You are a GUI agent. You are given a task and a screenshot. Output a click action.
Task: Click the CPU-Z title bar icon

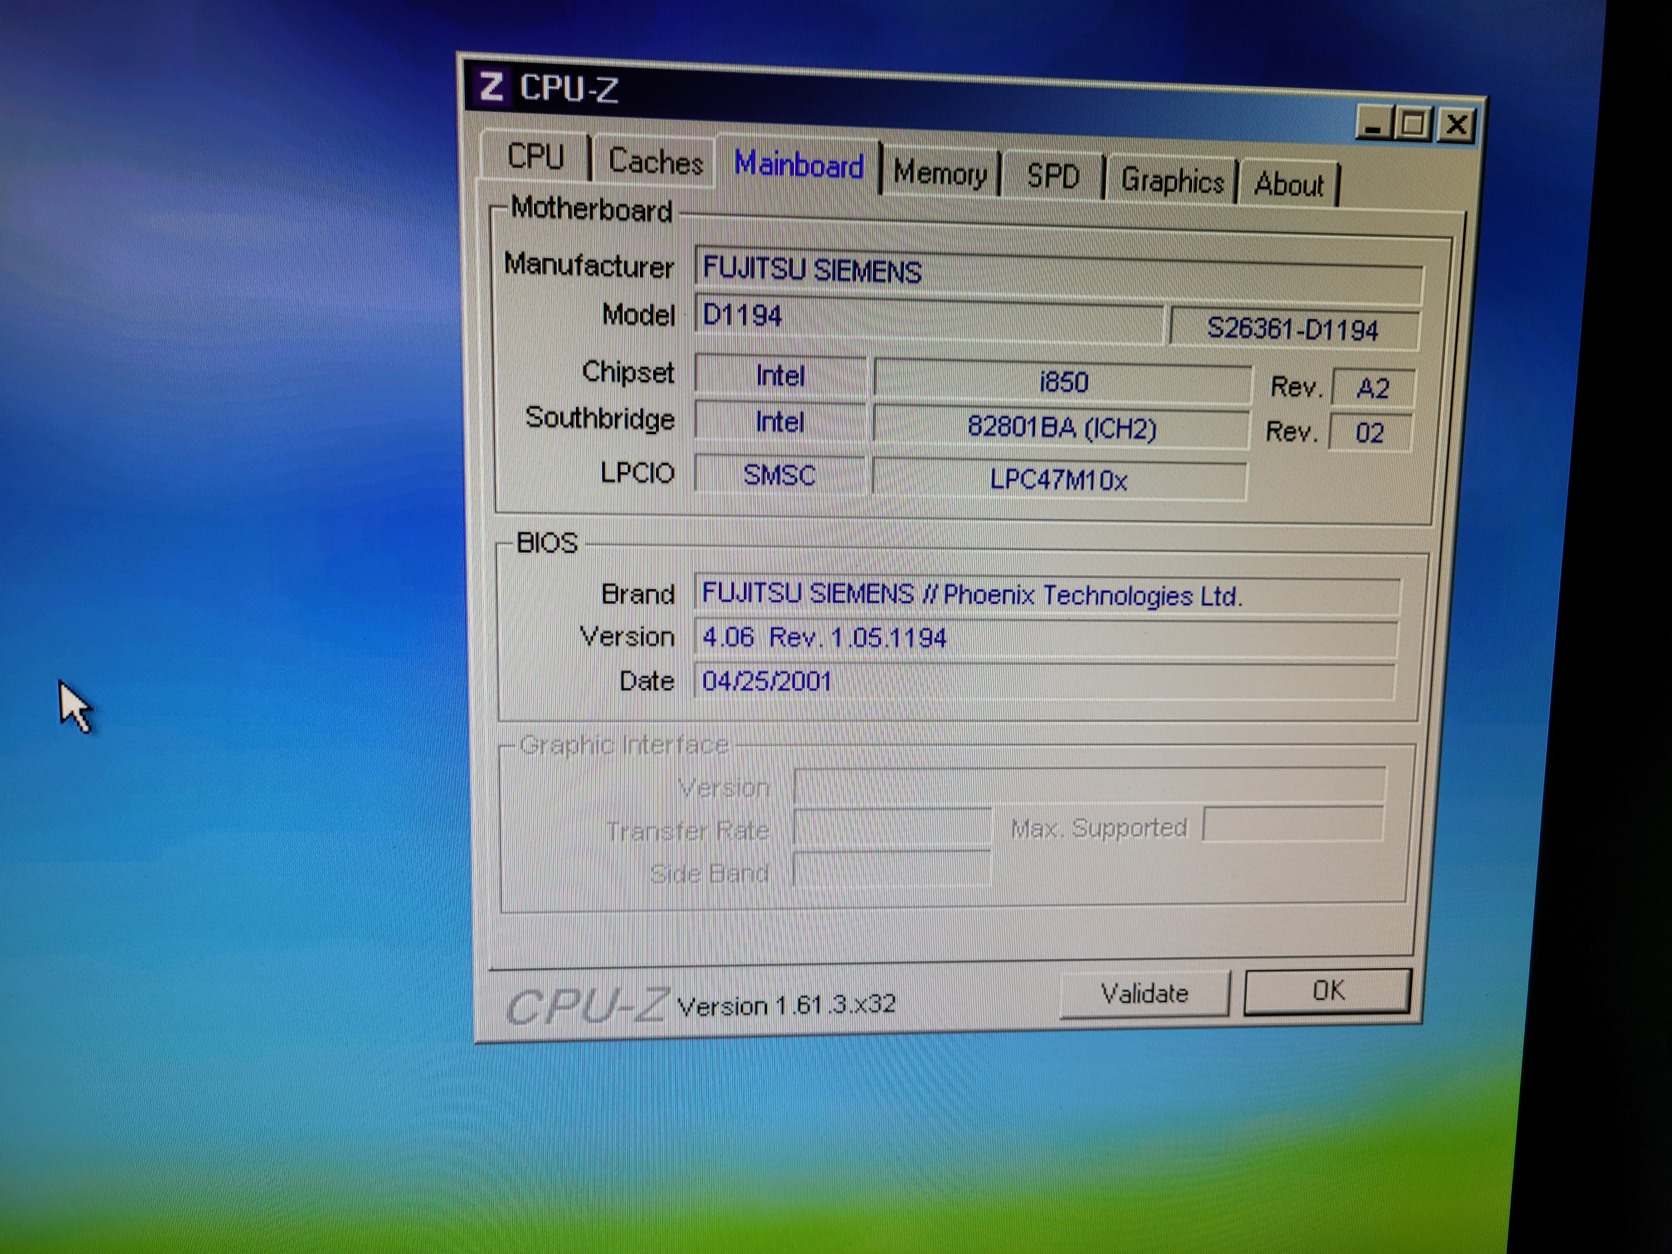pos(490,87)
